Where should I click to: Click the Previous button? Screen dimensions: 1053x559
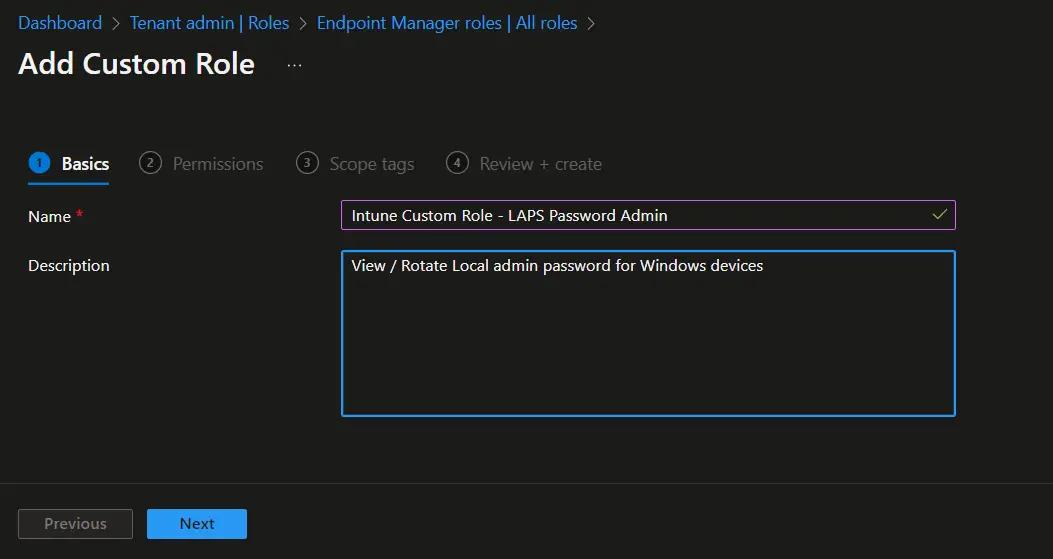point(75,524)
